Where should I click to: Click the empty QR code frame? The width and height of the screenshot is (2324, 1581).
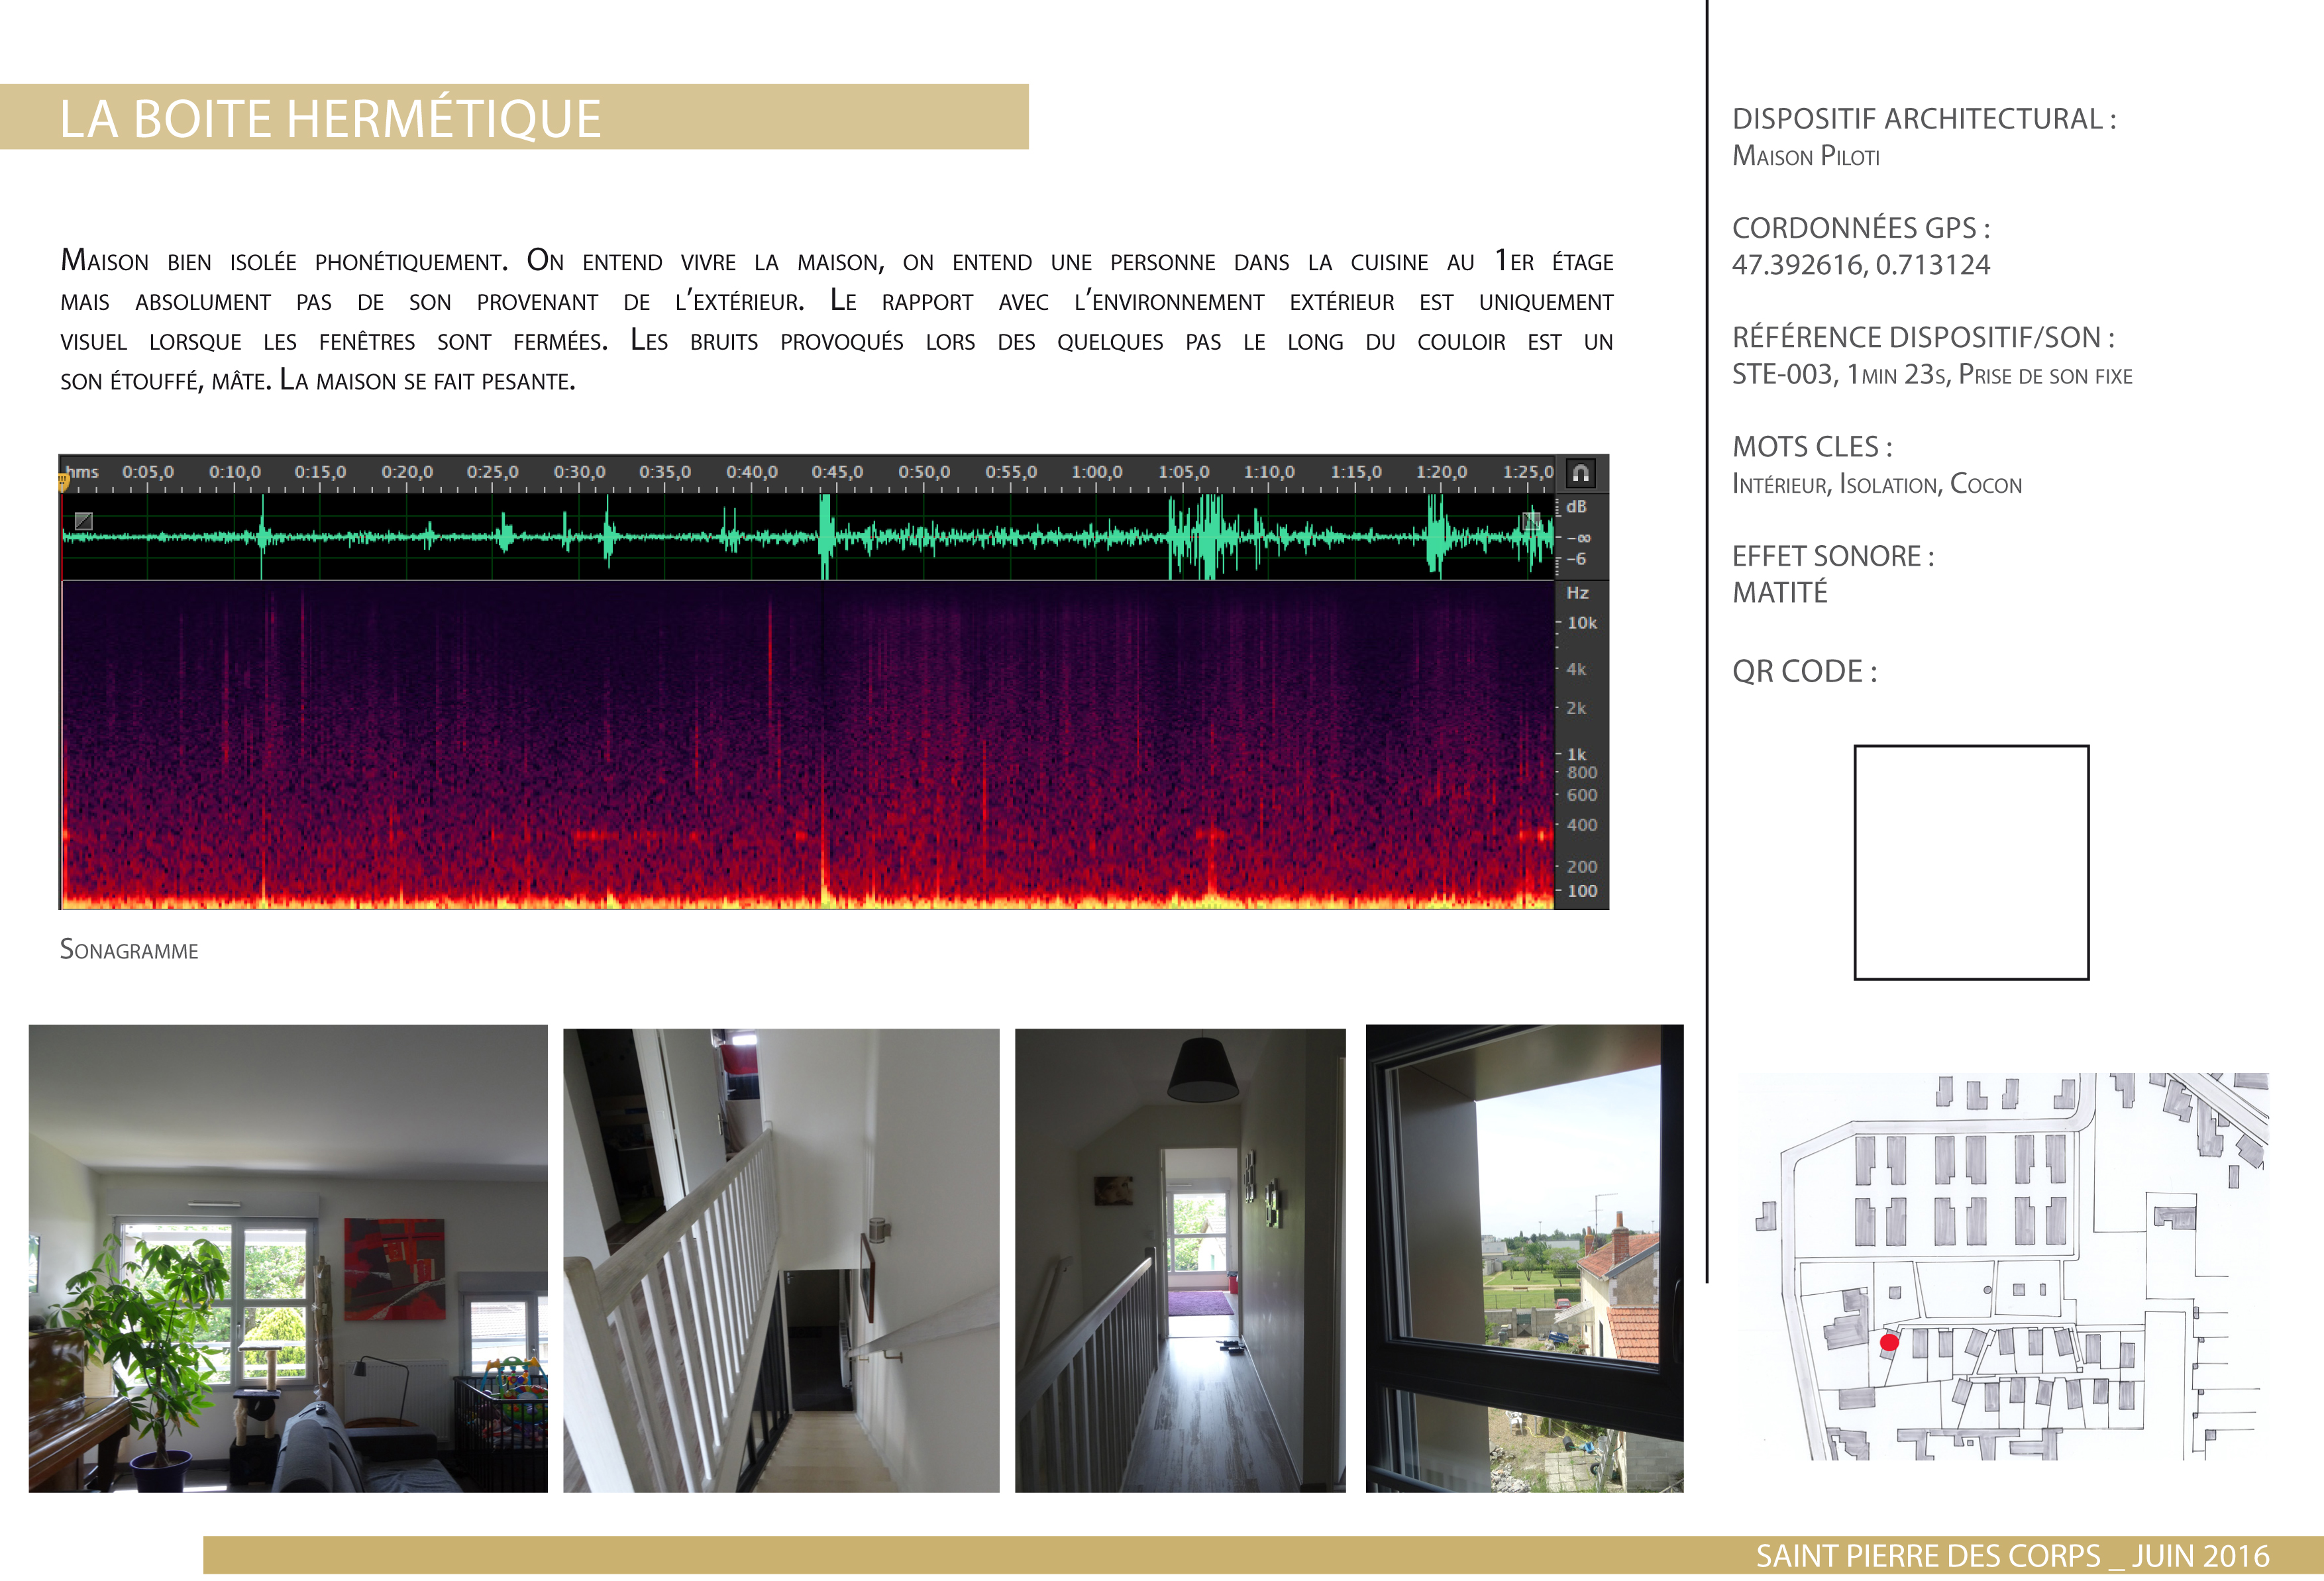click(1971, 862)
